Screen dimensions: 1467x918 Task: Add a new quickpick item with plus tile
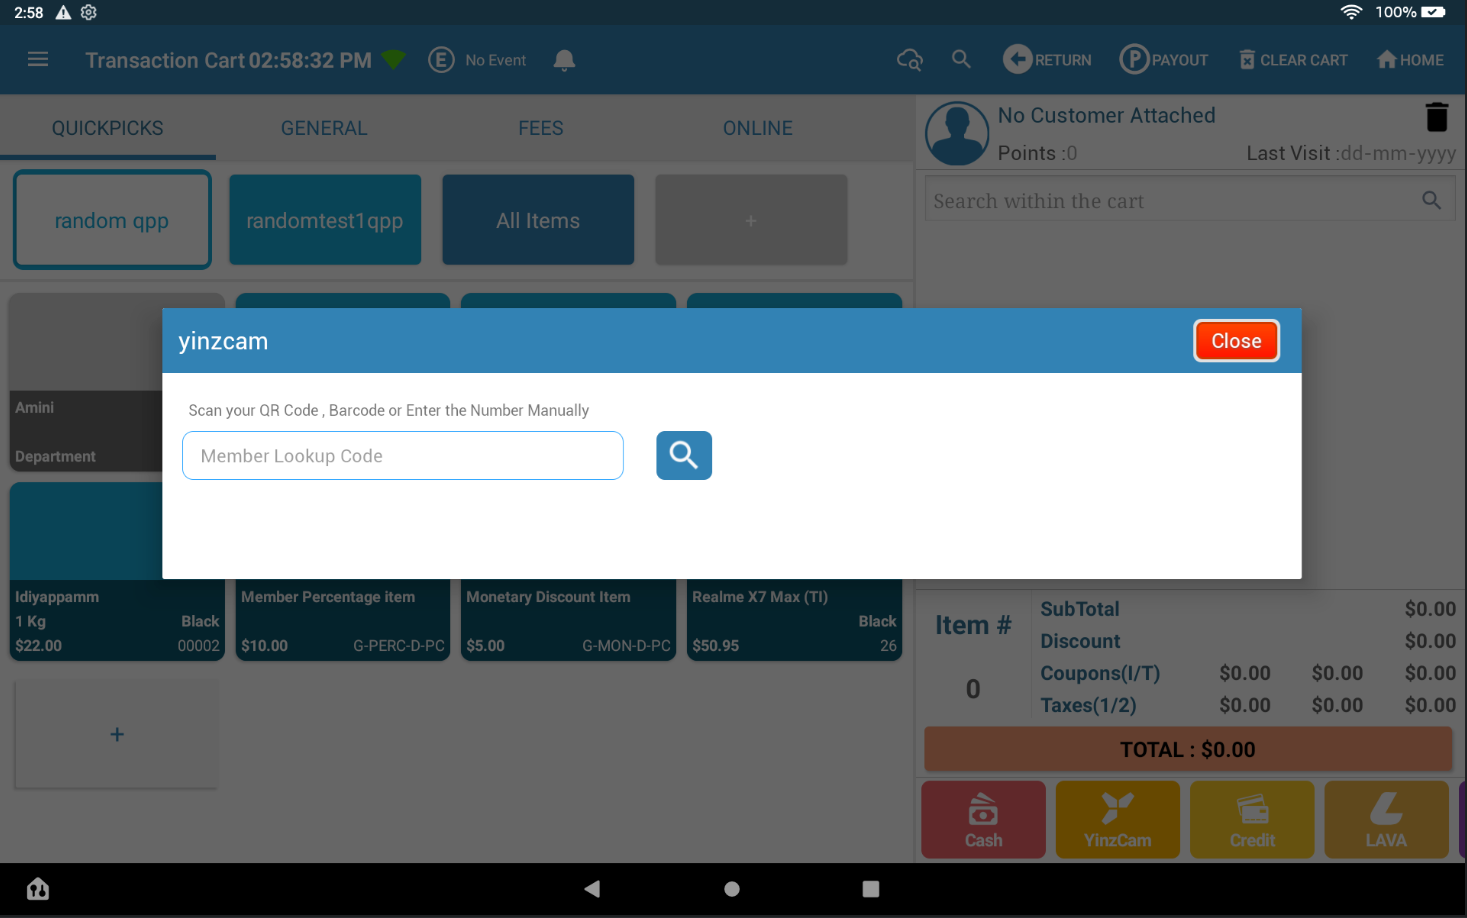coord(117,735)
